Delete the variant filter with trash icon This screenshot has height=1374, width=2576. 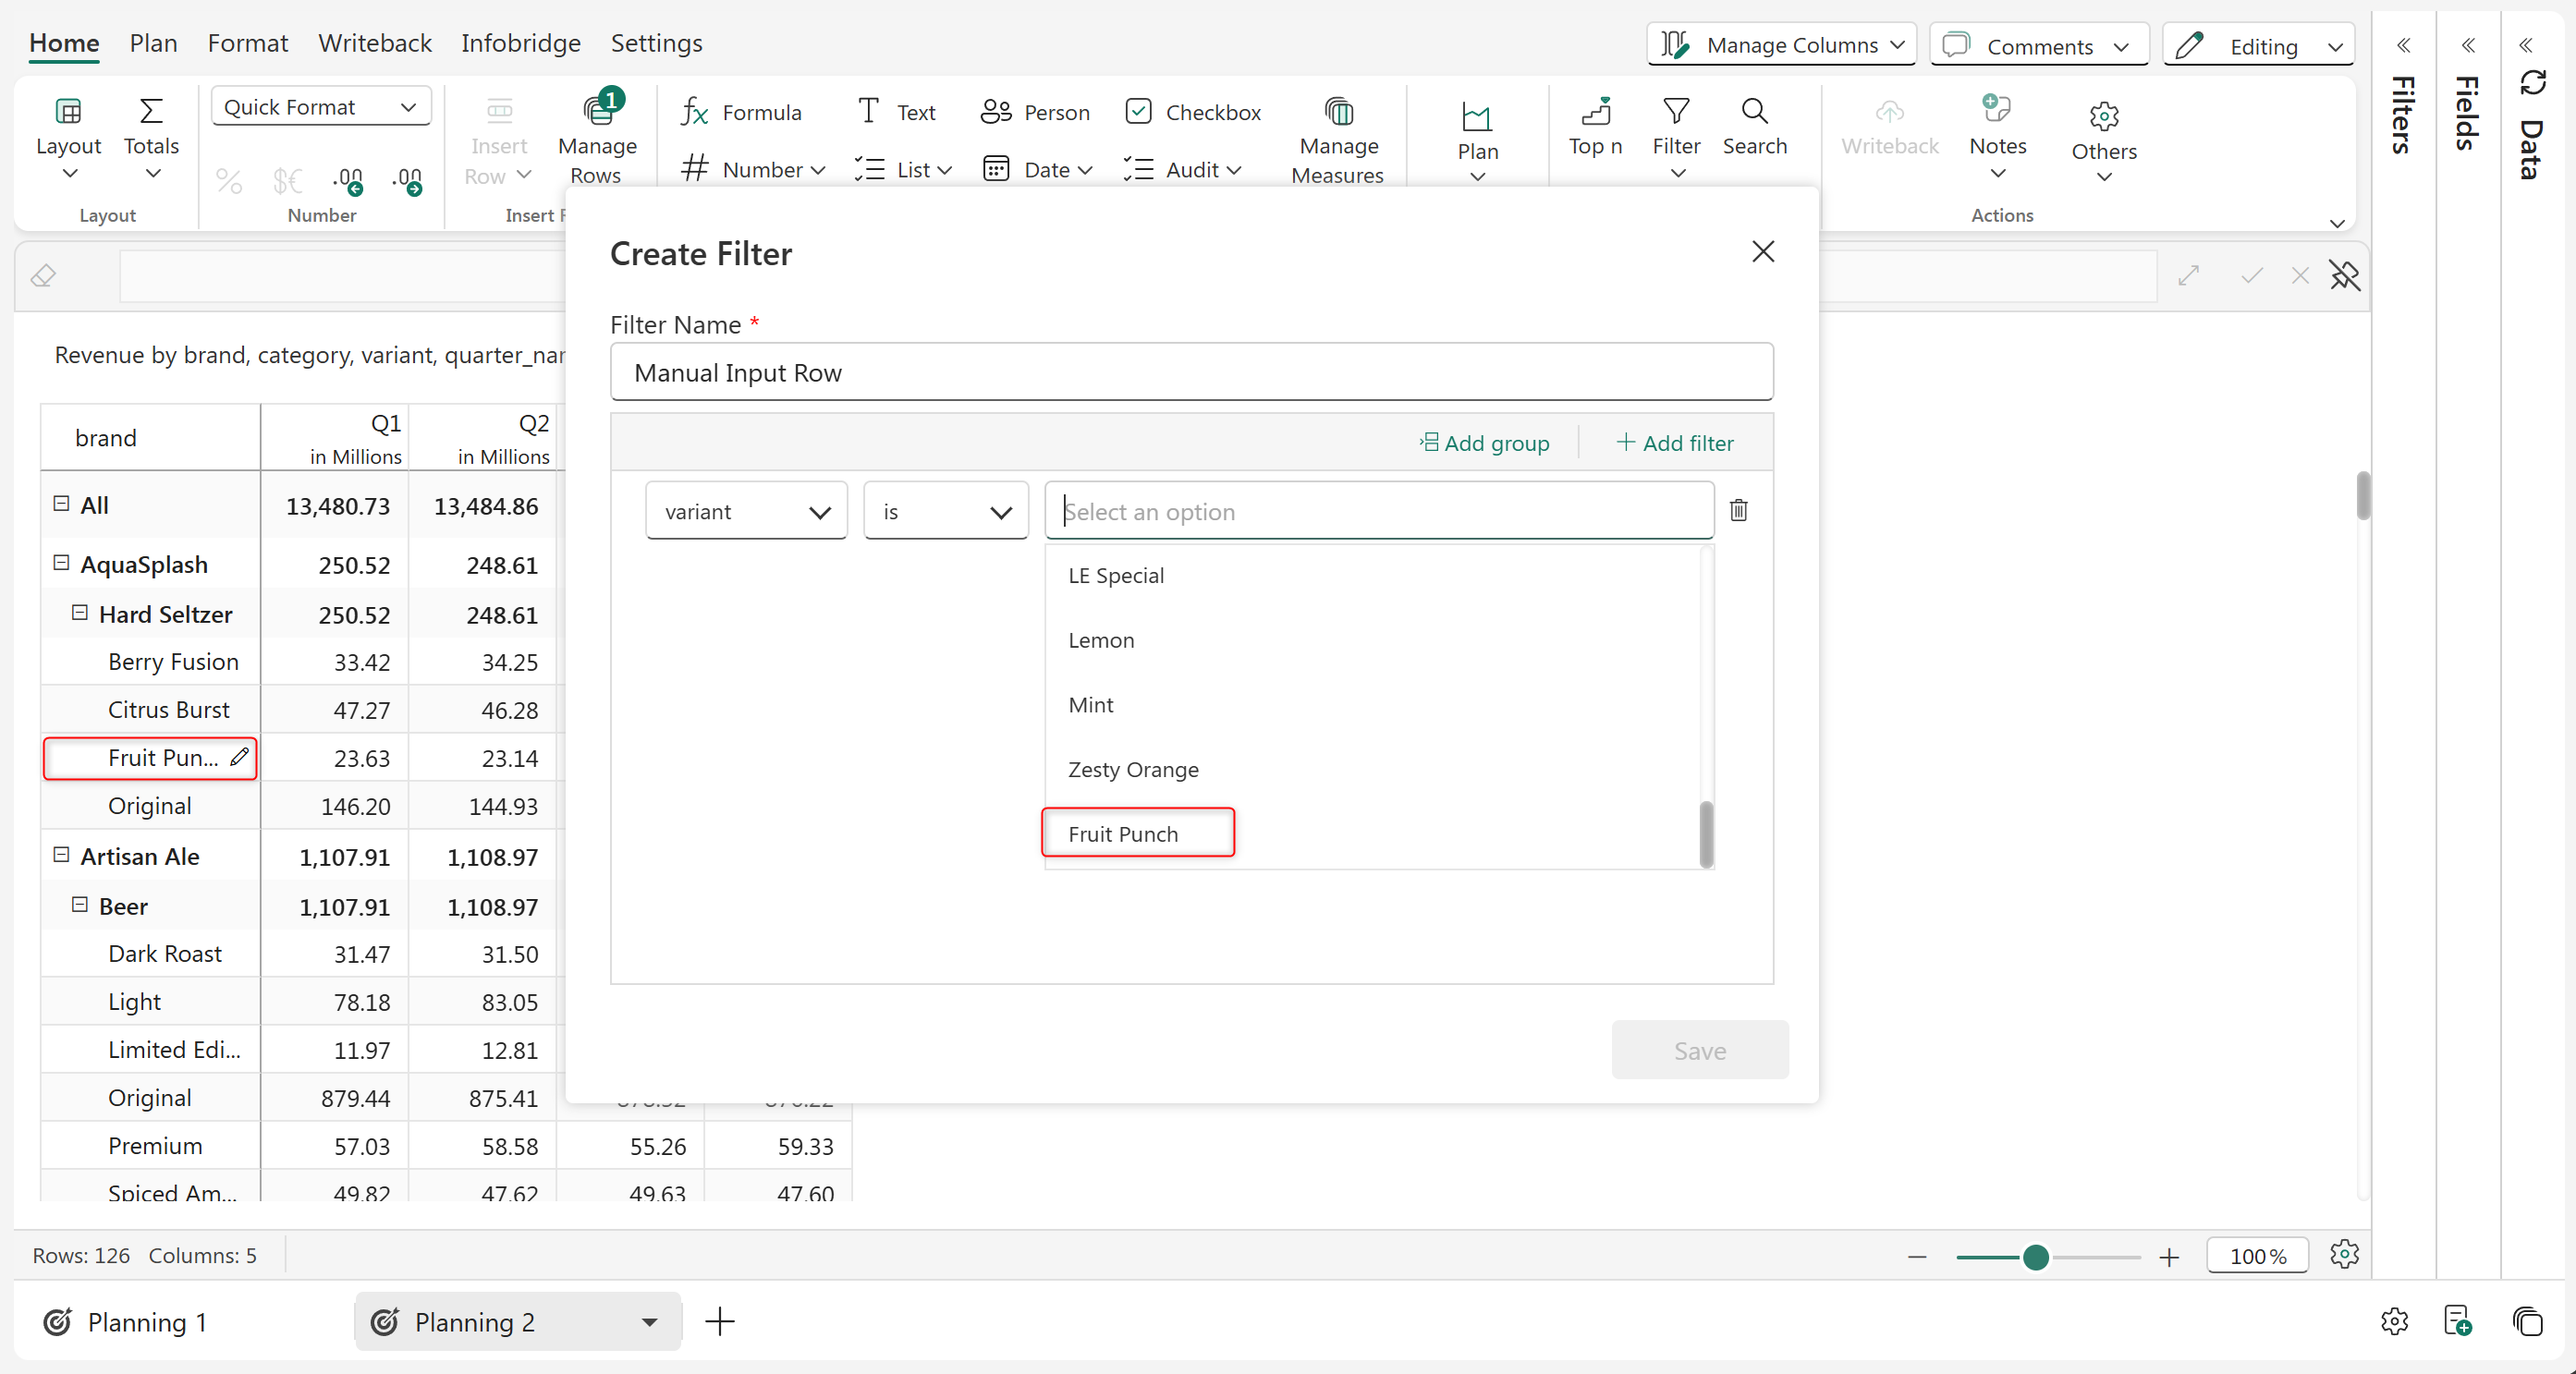(x=1738, y=511)
